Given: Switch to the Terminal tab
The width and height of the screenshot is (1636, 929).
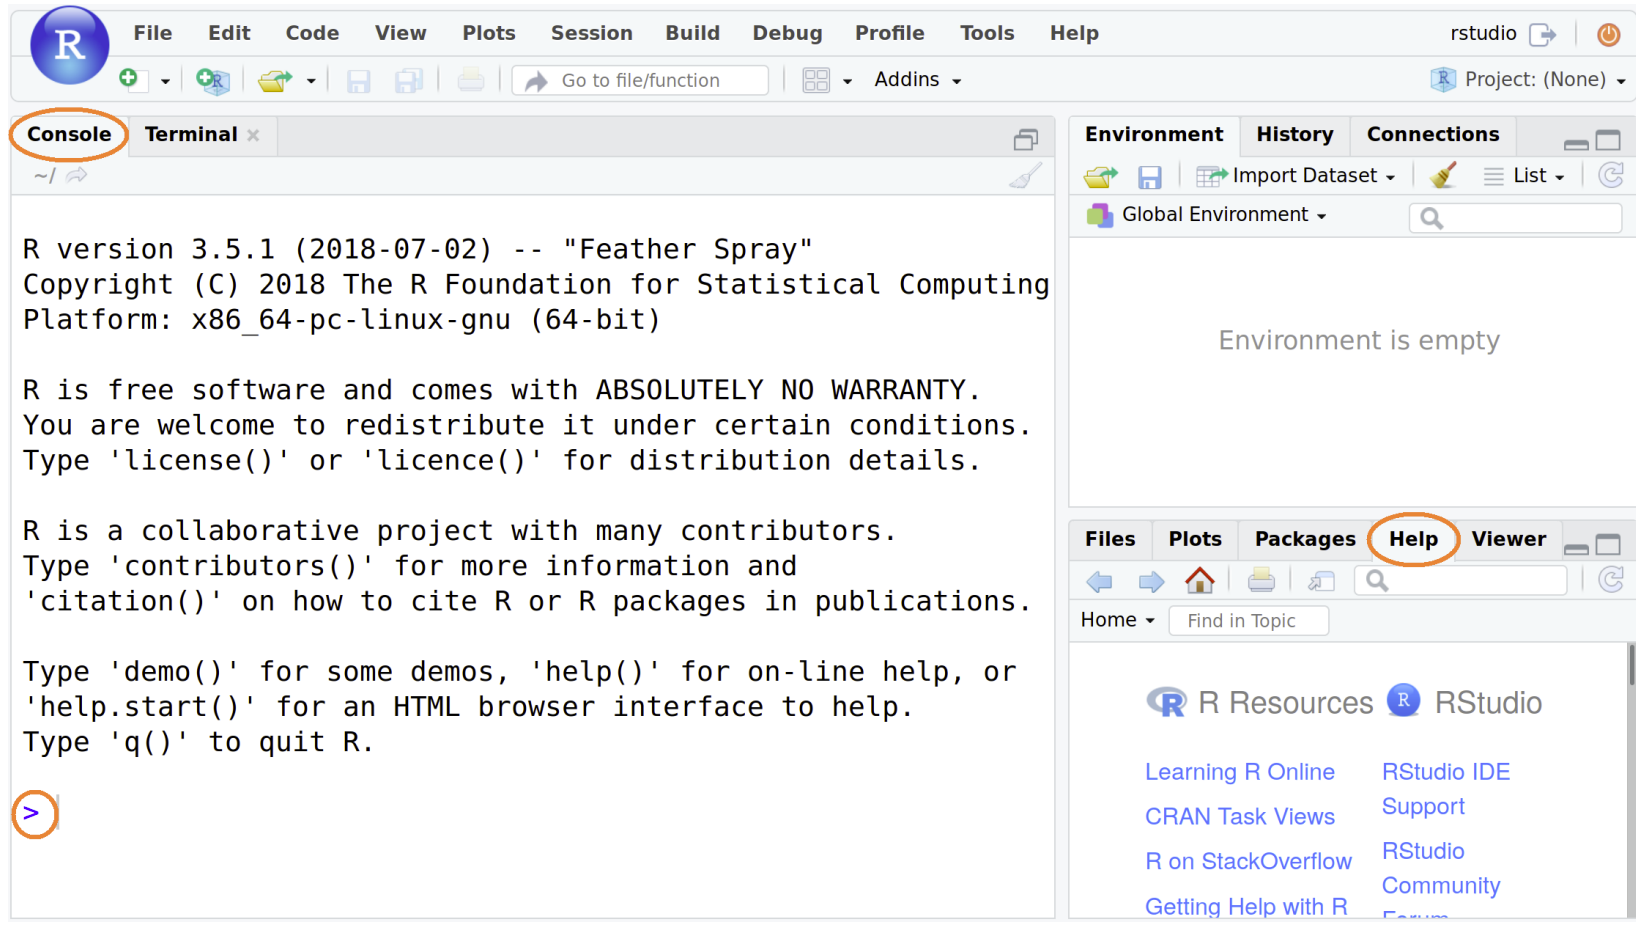Looking at the screenshot, I should [x=191, y=134].
